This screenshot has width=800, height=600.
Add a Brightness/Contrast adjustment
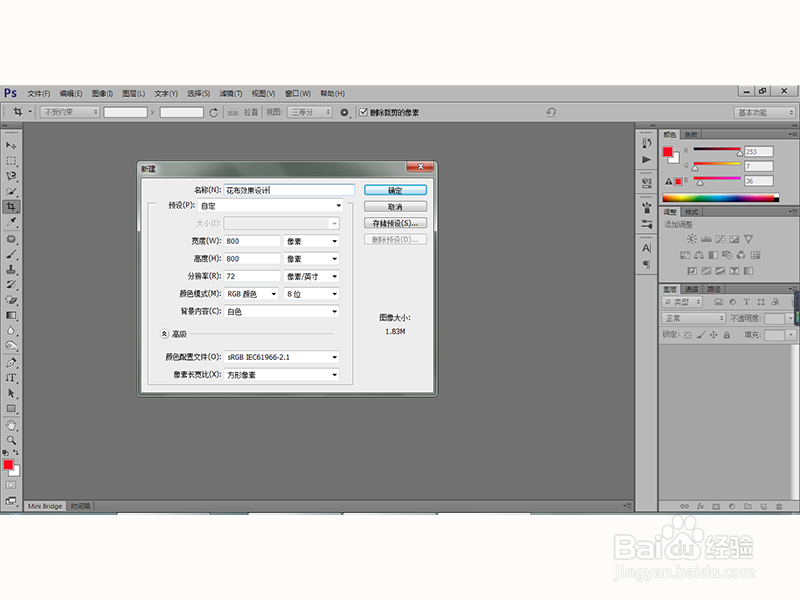[x=691, y=239]
